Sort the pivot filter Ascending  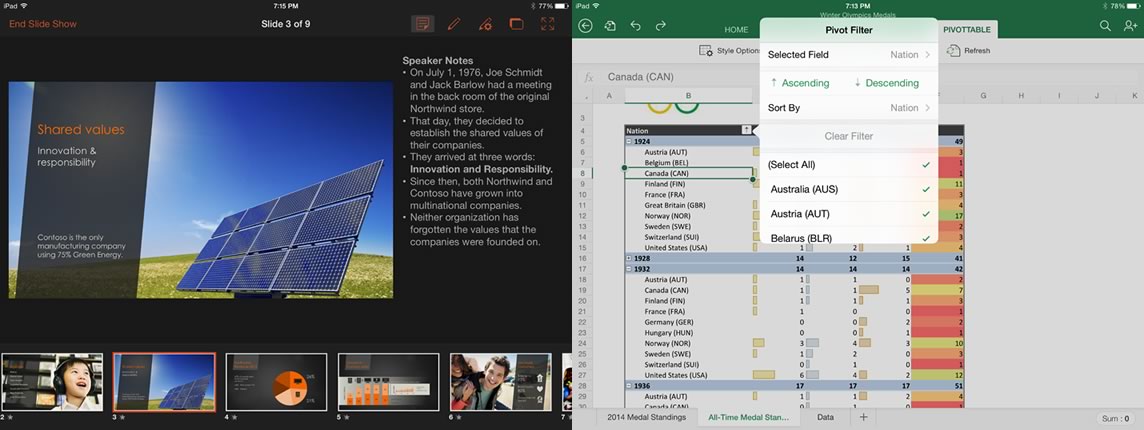(x=800, y=83)
